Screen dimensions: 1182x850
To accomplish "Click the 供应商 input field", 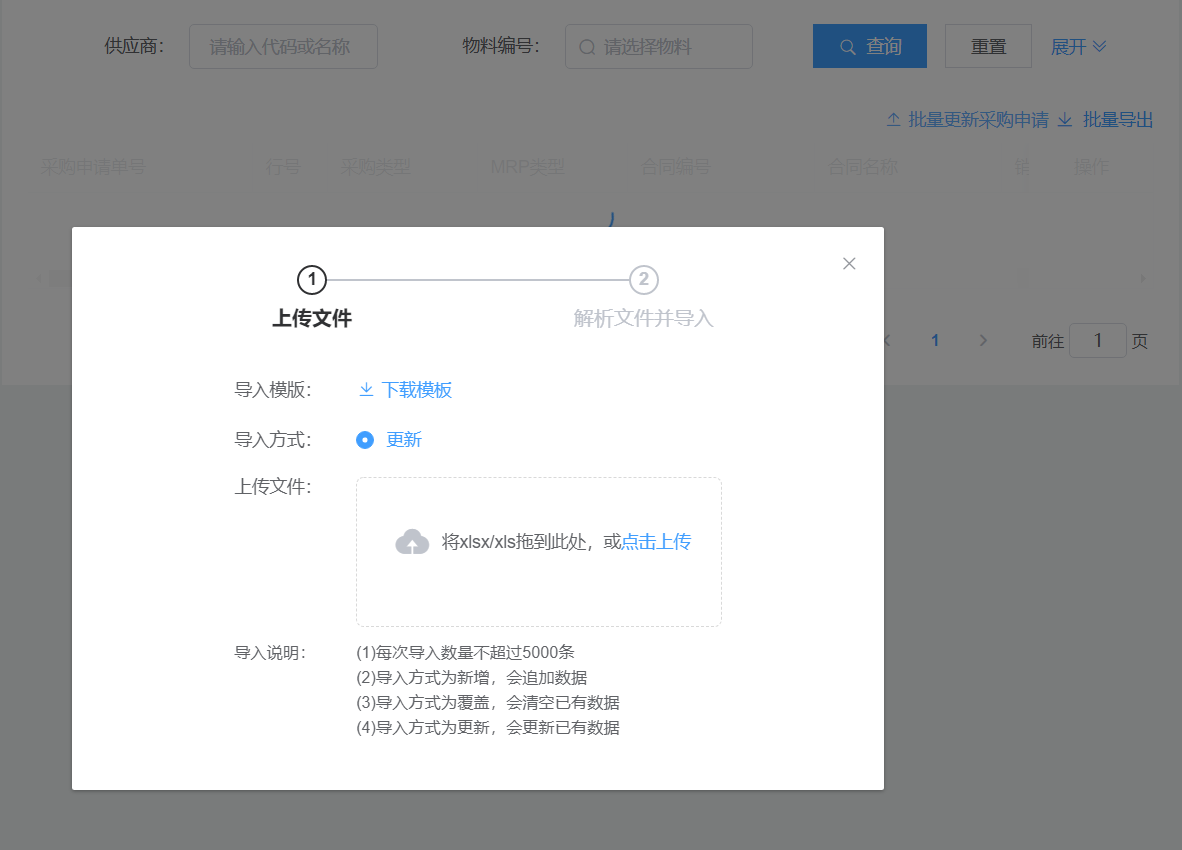I will [283, 47].
